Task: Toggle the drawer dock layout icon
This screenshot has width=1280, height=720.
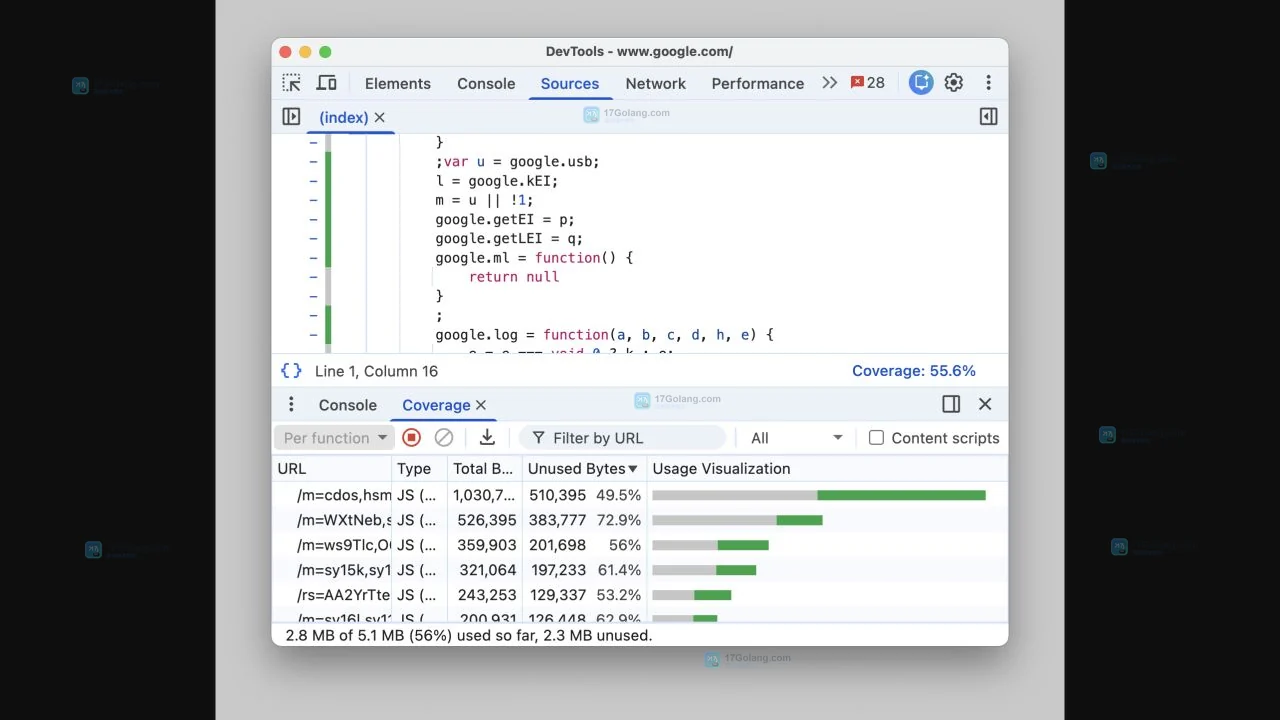Action: pos(951,404)
